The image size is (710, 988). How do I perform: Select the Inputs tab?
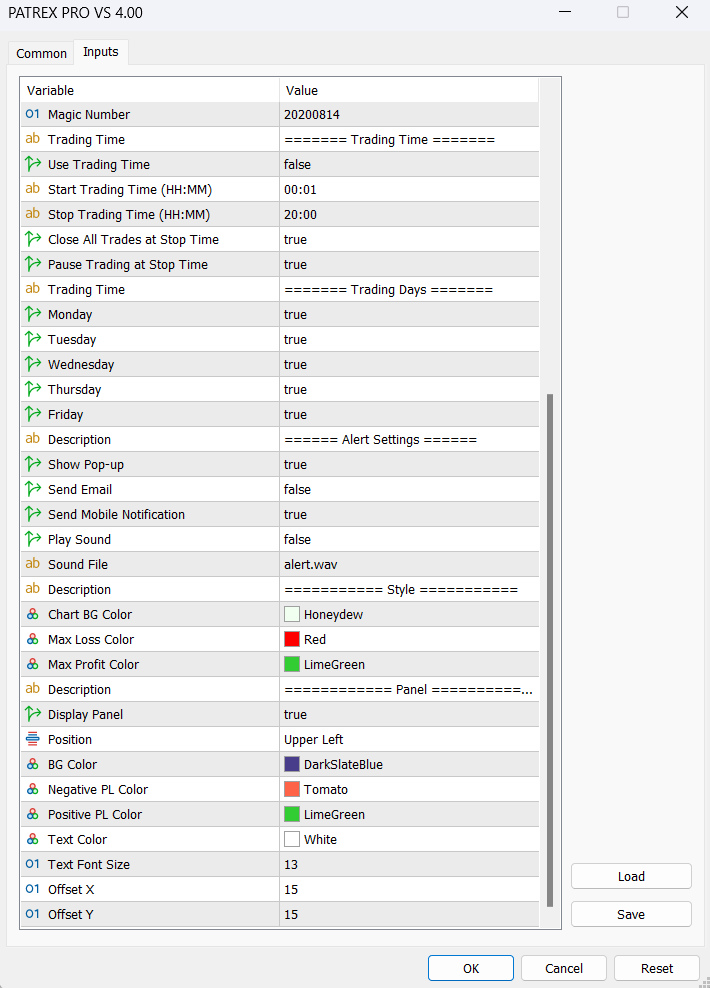[x=101, y=52]
